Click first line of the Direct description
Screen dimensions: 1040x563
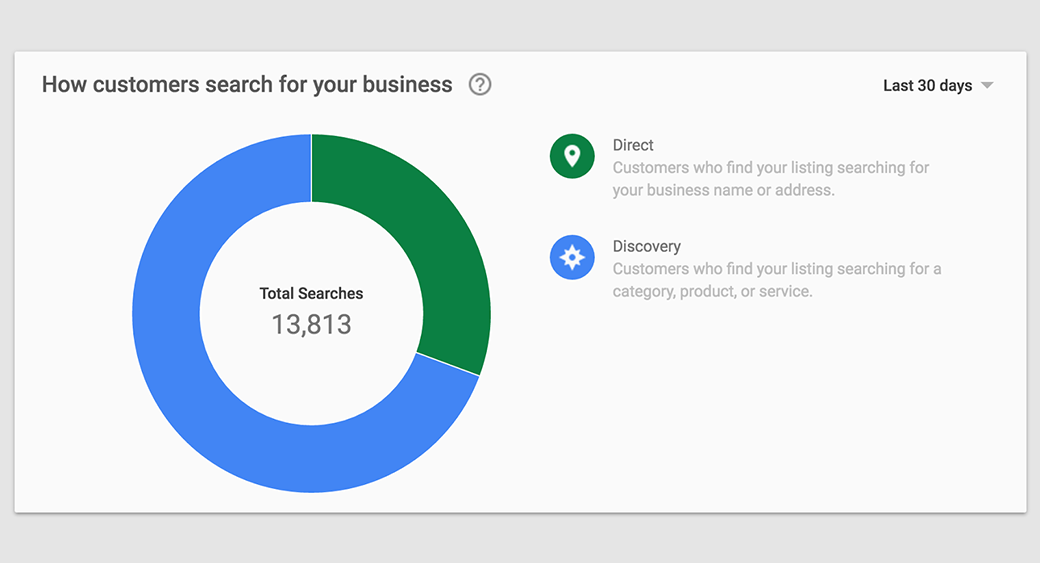point(770,168)
